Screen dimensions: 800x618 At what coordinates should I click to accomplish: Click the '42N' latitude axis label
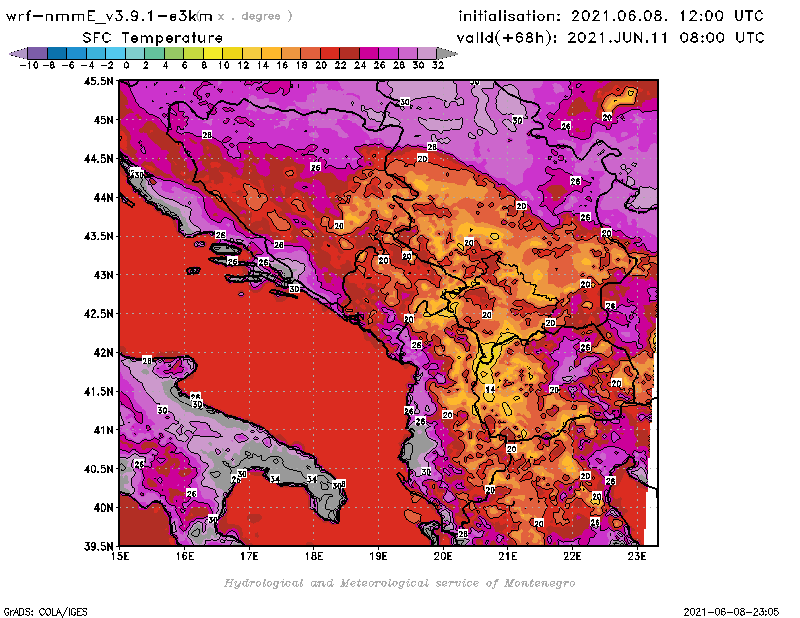[x=103, y=353]
